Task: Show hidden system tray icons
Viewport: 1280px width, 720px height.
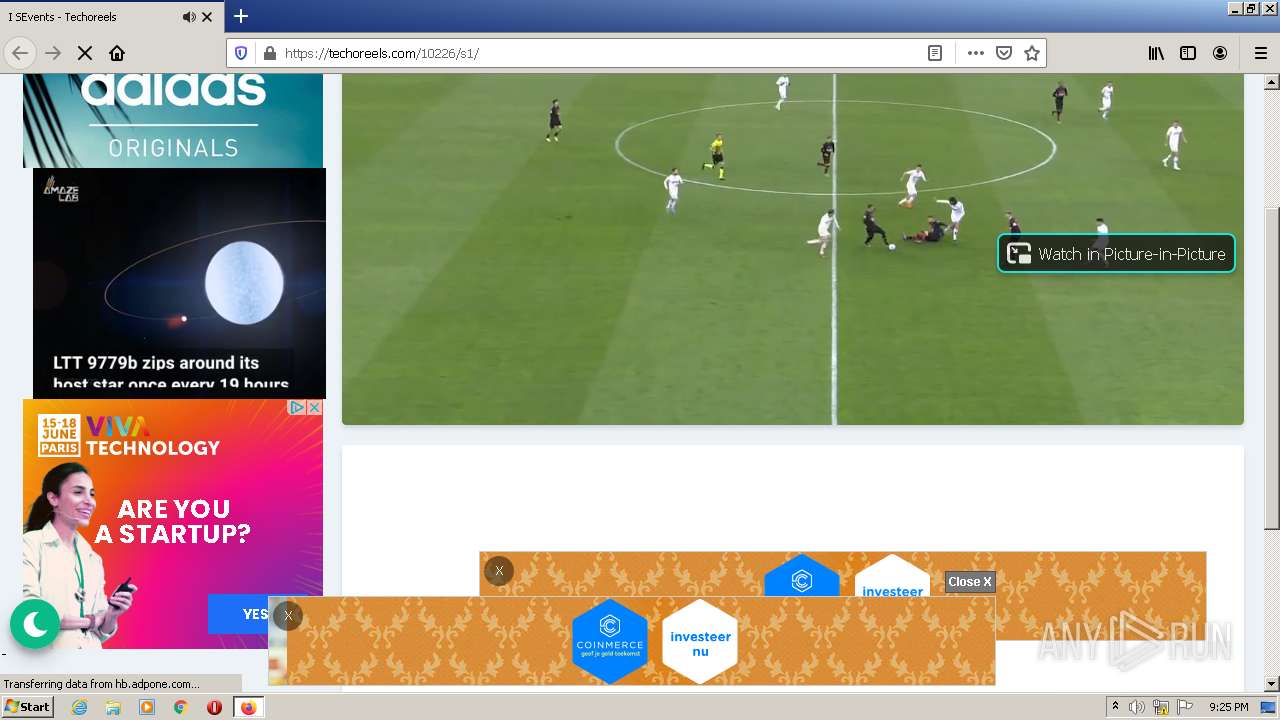Action: coord(1115,707)
